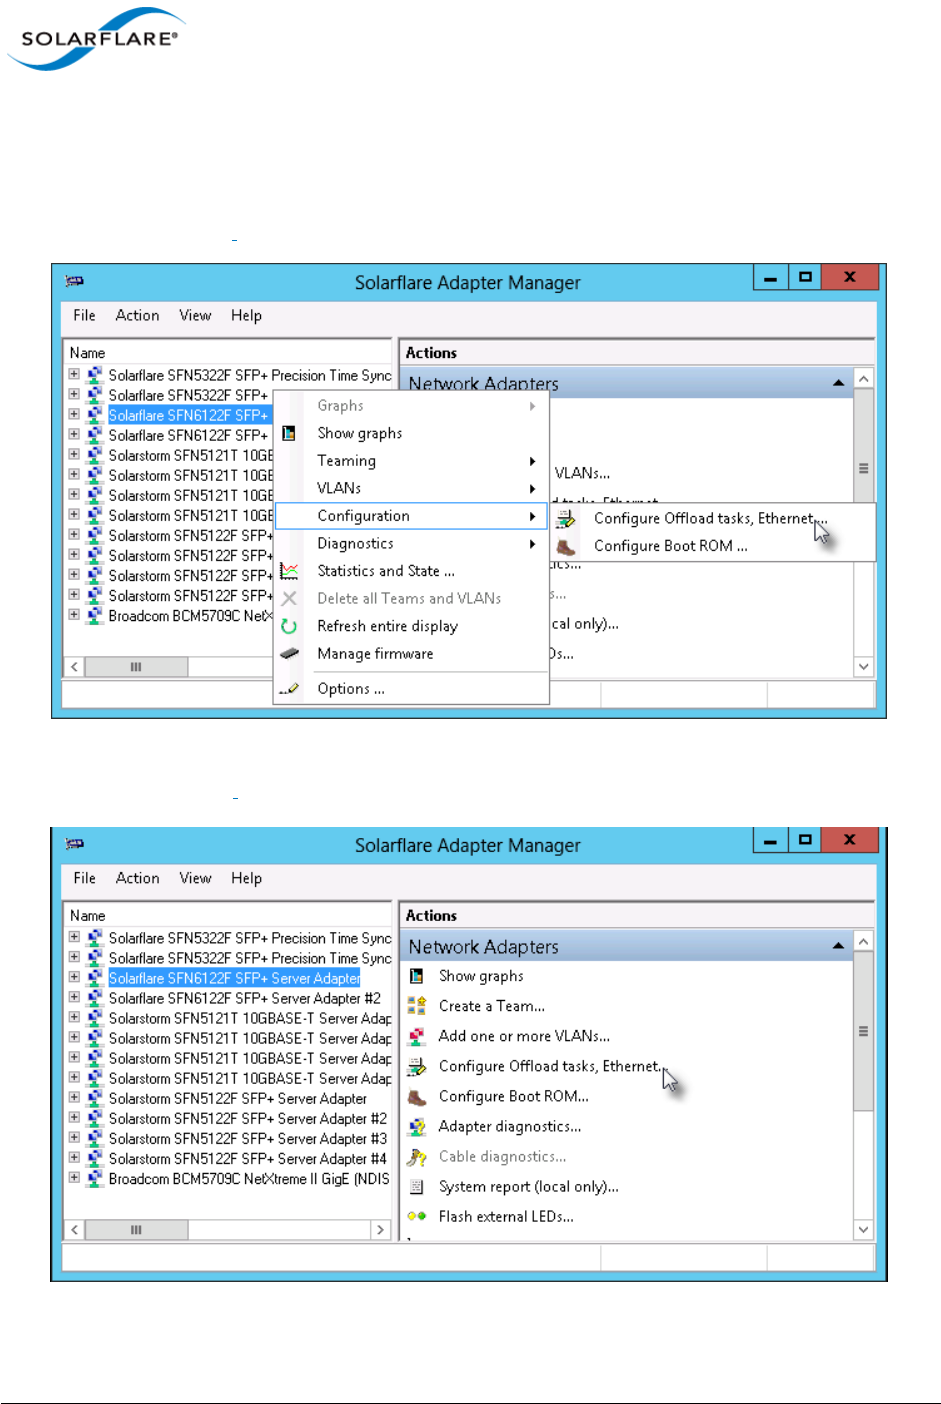Open the Help menu in lower window
Viewport: 941px width, 1404px height.
(246, 878)
